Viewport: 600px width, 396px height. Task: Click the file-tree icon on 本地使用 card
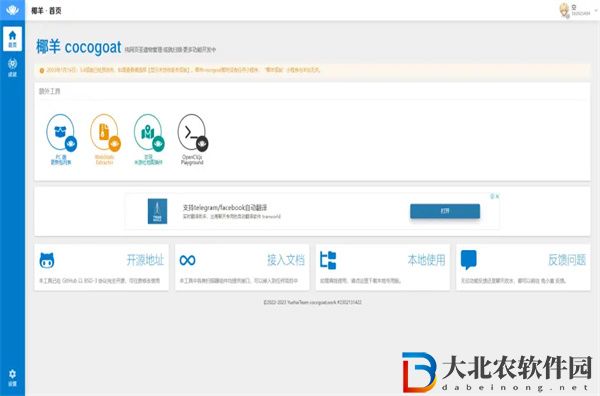(x=328, y=260)
